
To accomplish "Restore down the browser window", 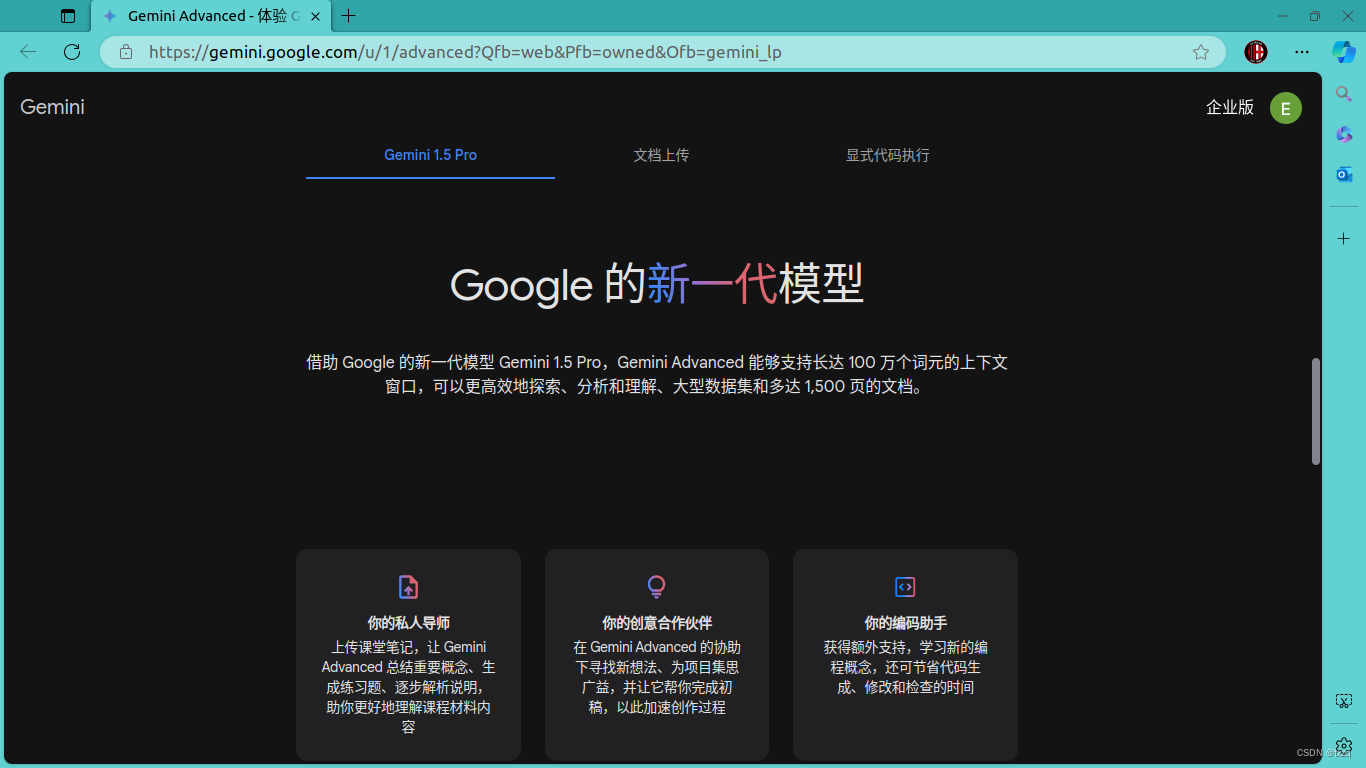I will pos(1314,16).
